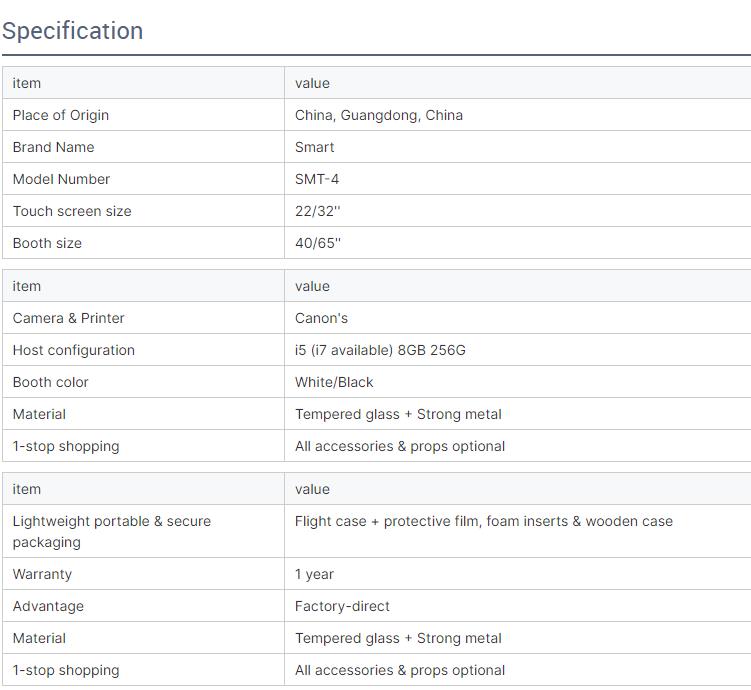Screen dimensions: 751x690
Task: Select the Lightweight portable & secure packaging label
Action: (x=111, y=531)
